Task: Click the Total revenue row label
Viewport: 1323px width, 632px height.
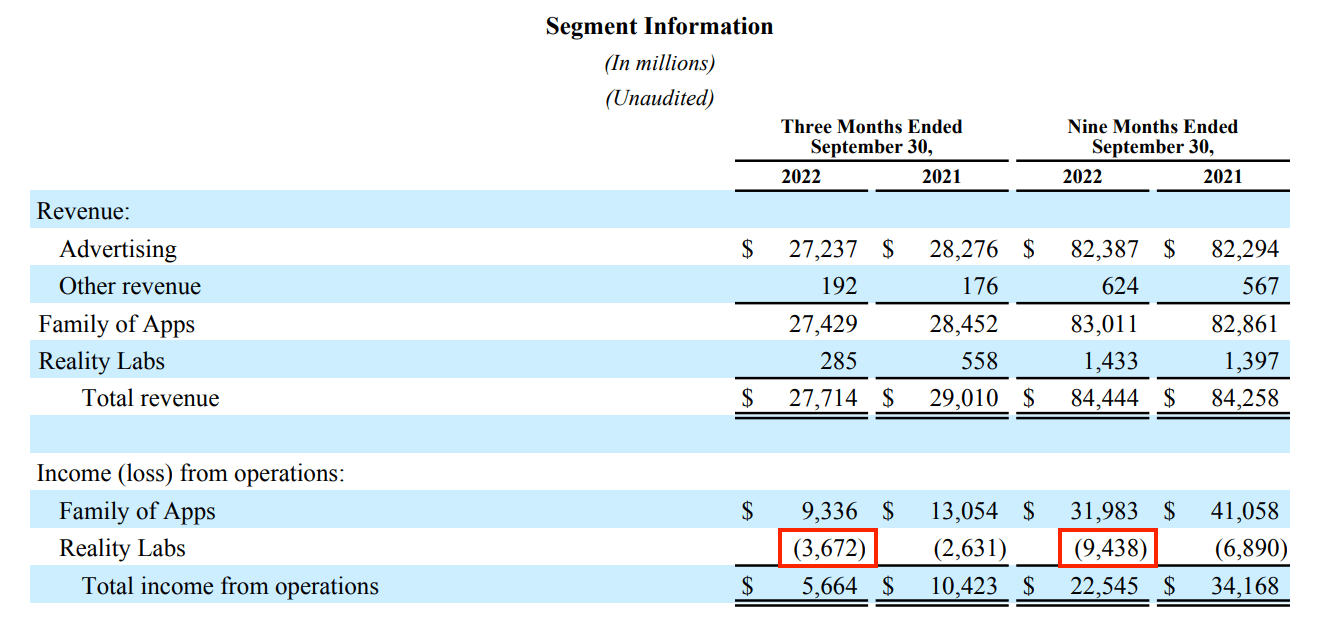Action: point(150,398)
